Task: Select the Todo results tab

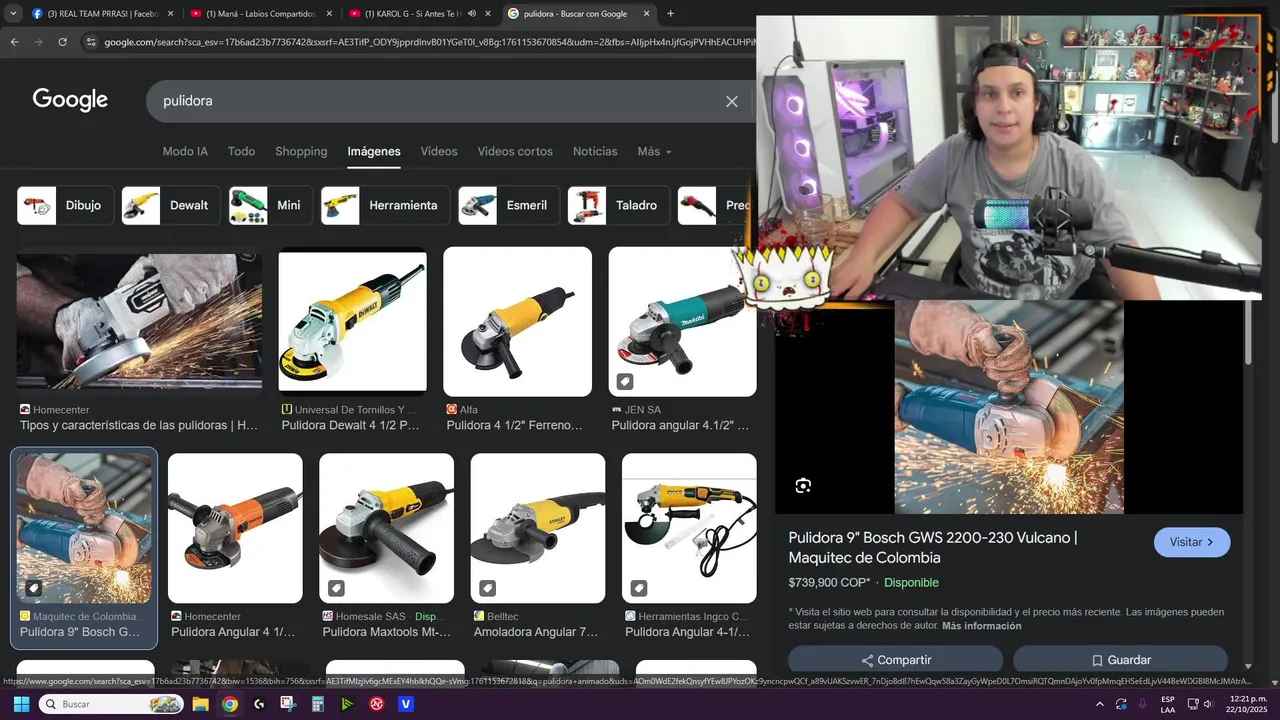Action: [x=241, y=151]
